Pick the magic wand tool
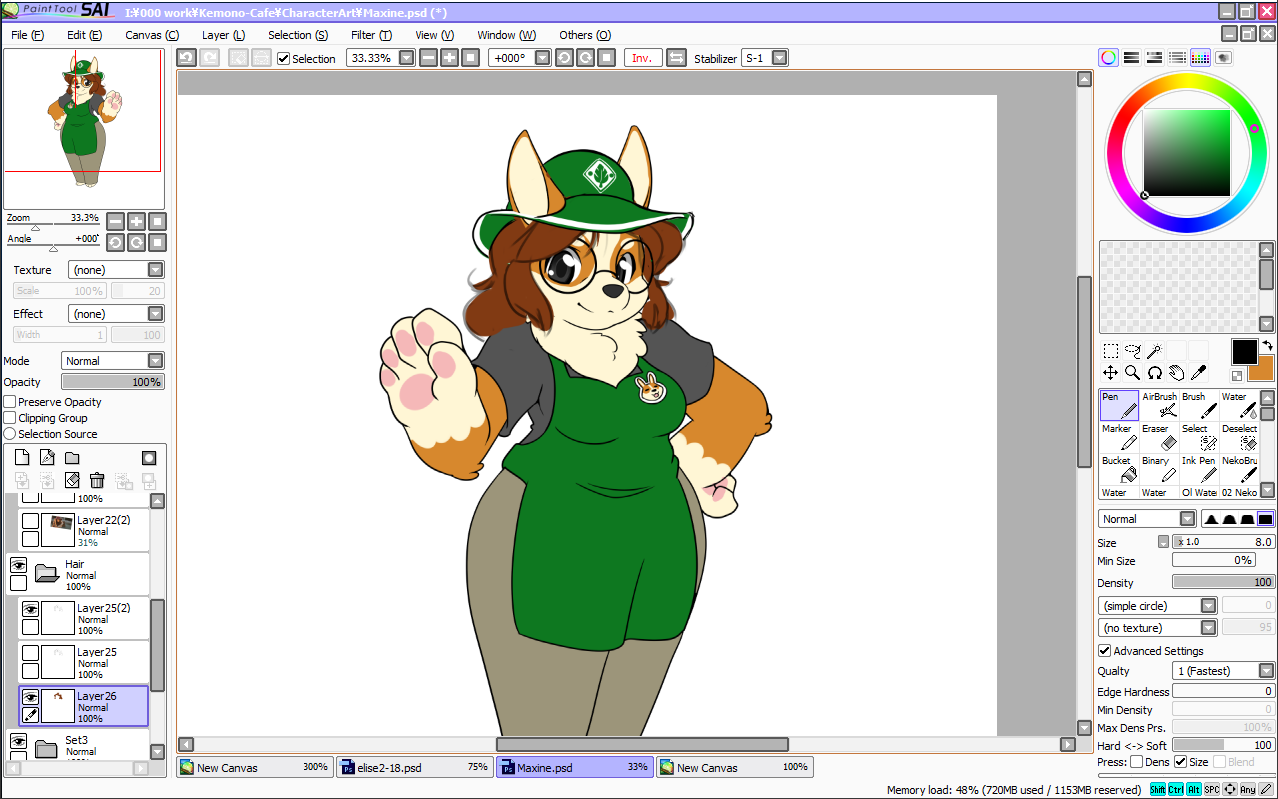1278x799 pixels. pyautogui.click(x=1154, y=351)
